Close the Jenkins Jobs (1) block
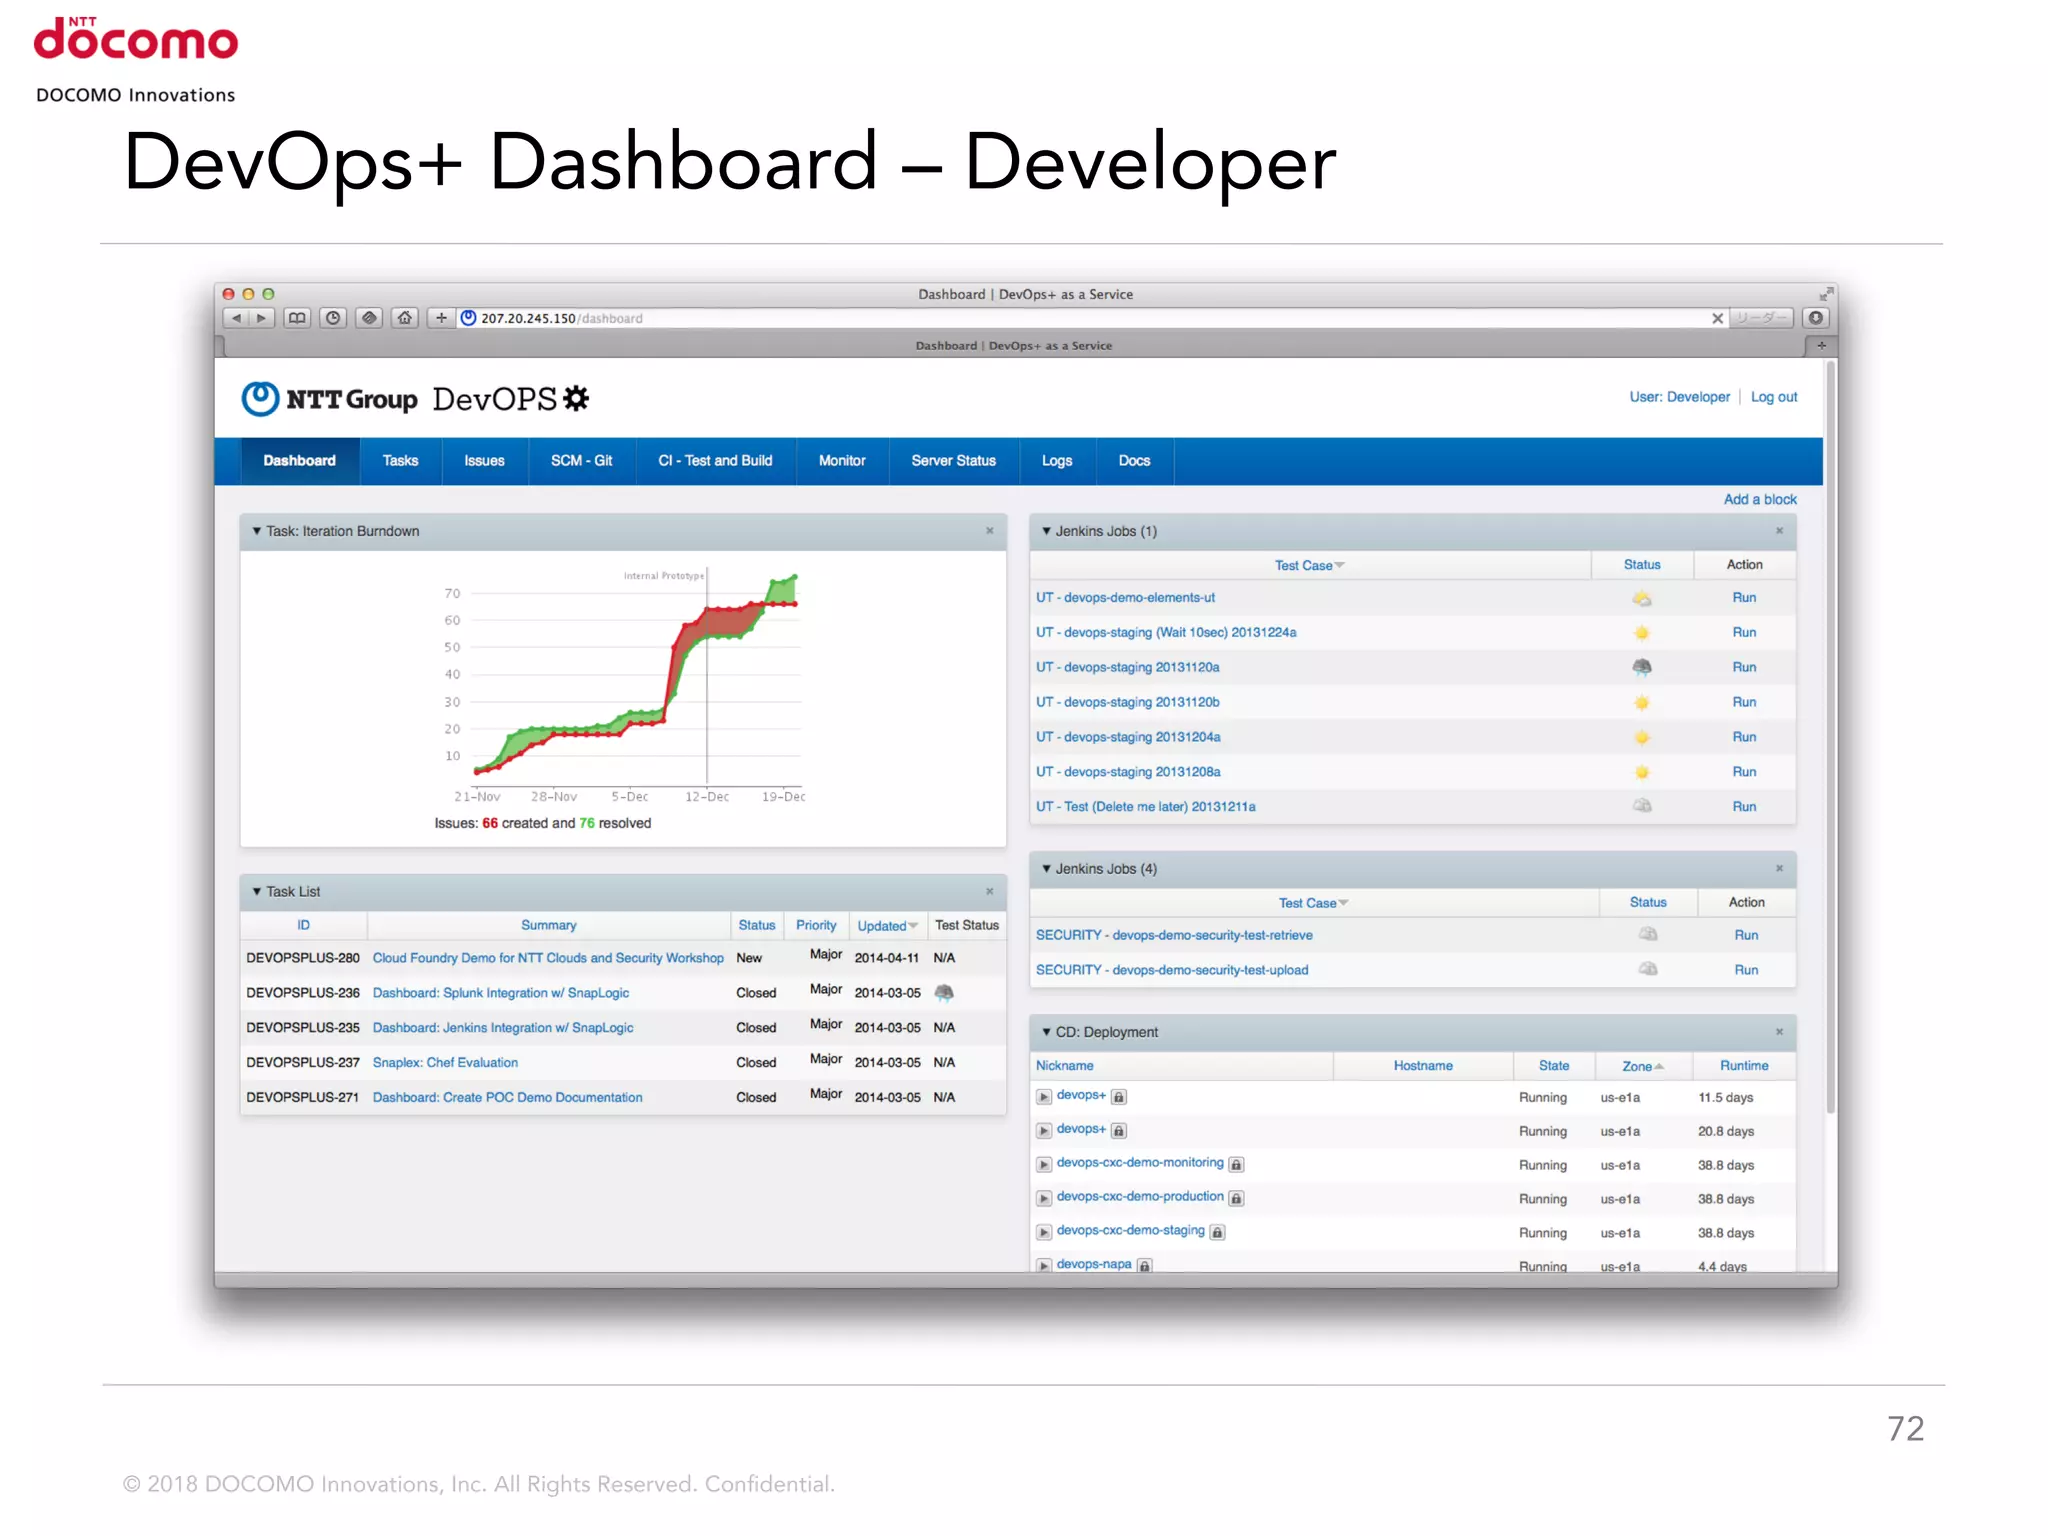Screen dimensions: 2048x1536 tap(1779, 531)
